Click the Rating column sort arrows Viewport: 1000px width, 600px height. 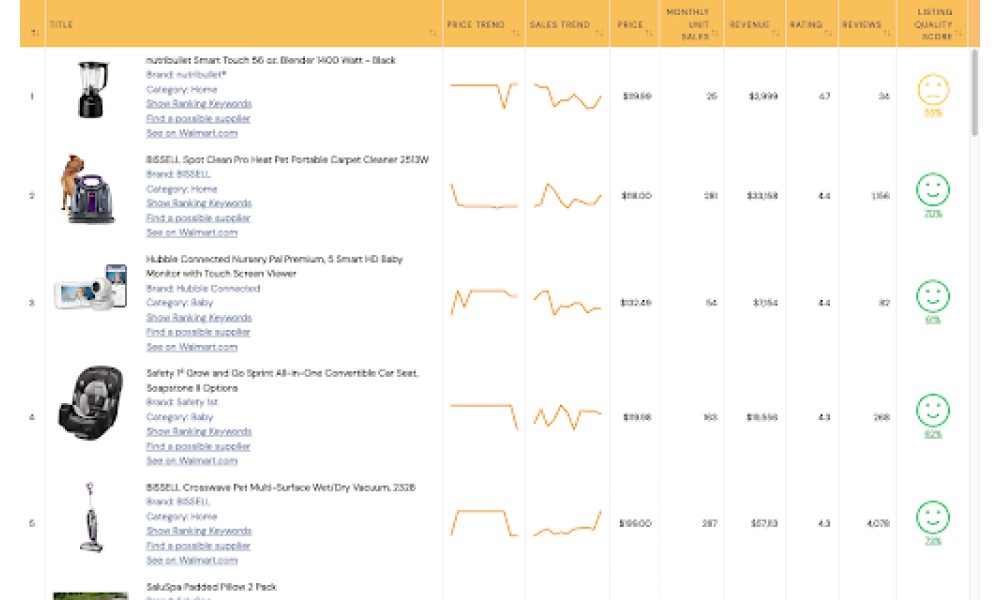(x=828, y=33)
